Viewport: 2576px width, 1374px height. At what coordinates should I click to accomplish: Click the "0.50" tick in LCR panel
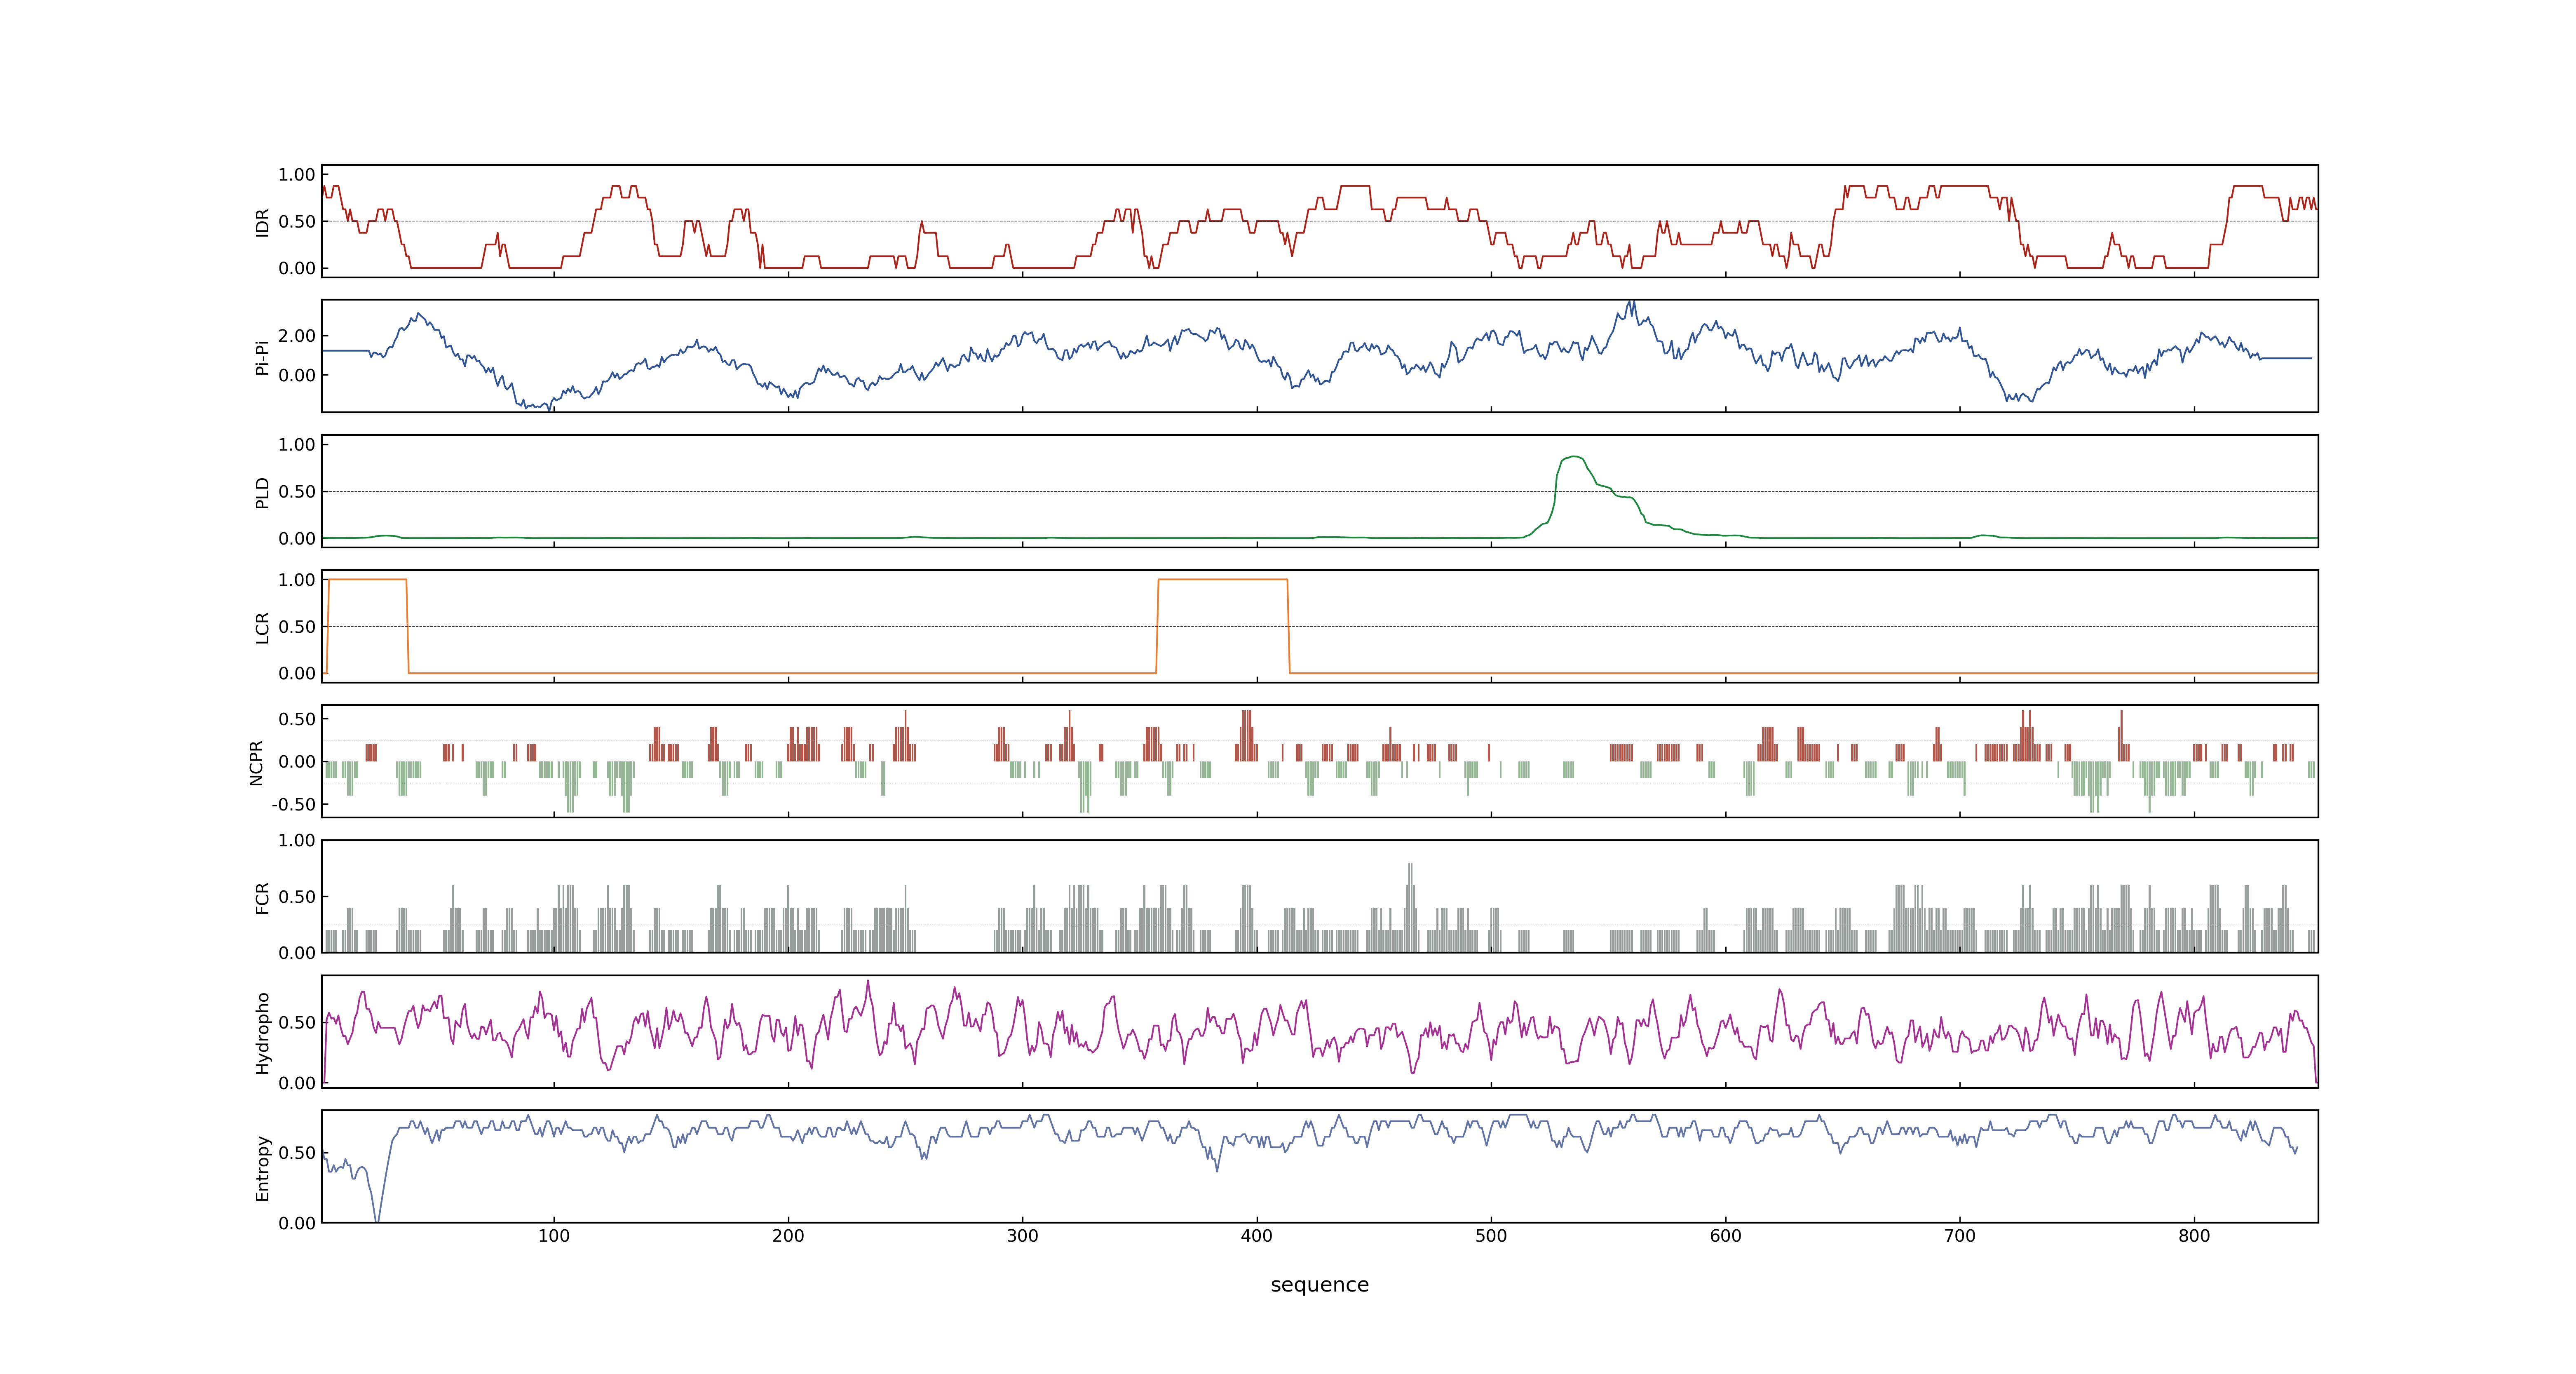pos(297,627)
